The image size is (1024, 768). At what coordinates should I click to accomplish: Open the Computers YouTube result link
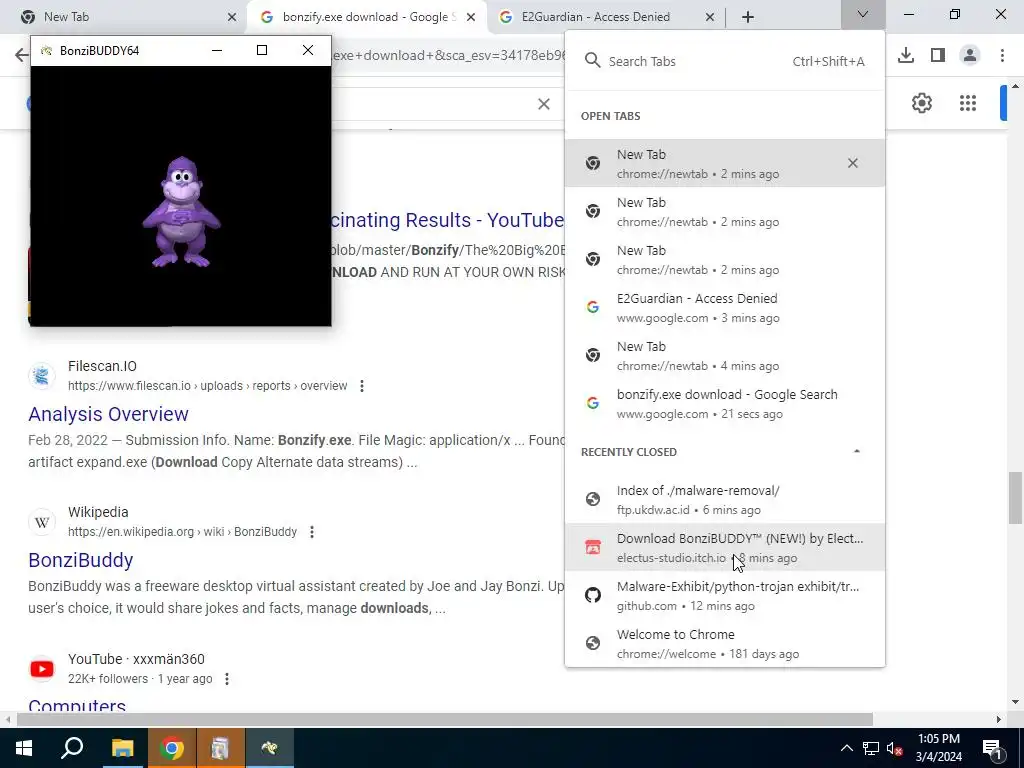coord(77,705)
